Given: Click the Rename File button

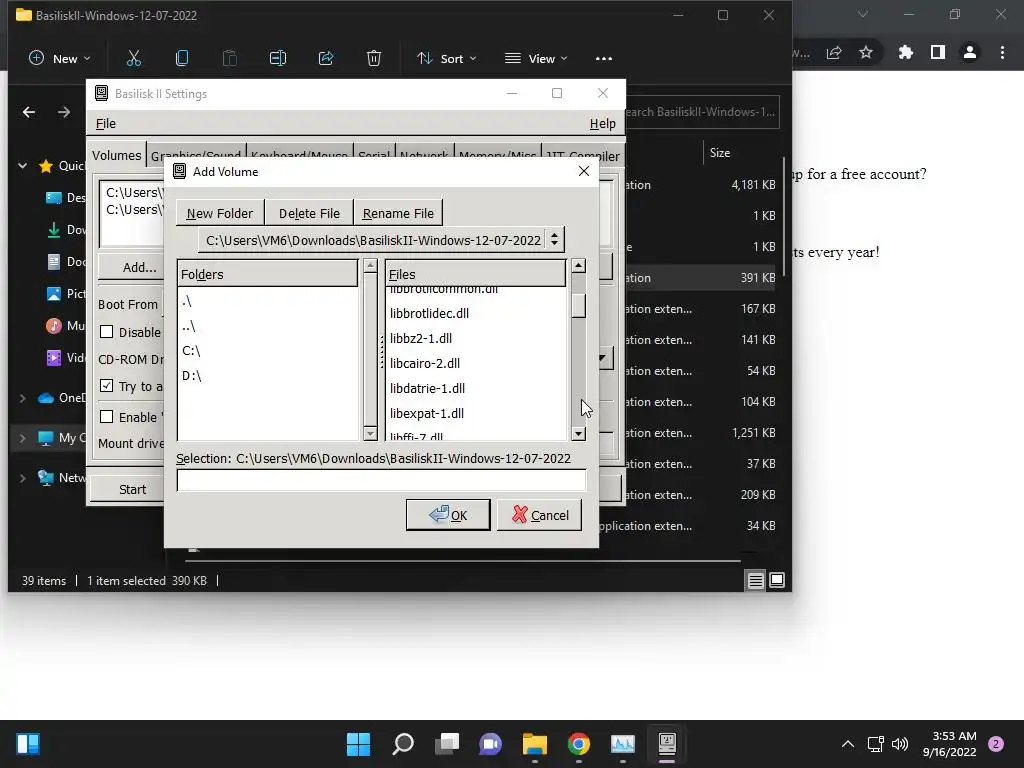Looking at the screenshot, I should 398,214.
